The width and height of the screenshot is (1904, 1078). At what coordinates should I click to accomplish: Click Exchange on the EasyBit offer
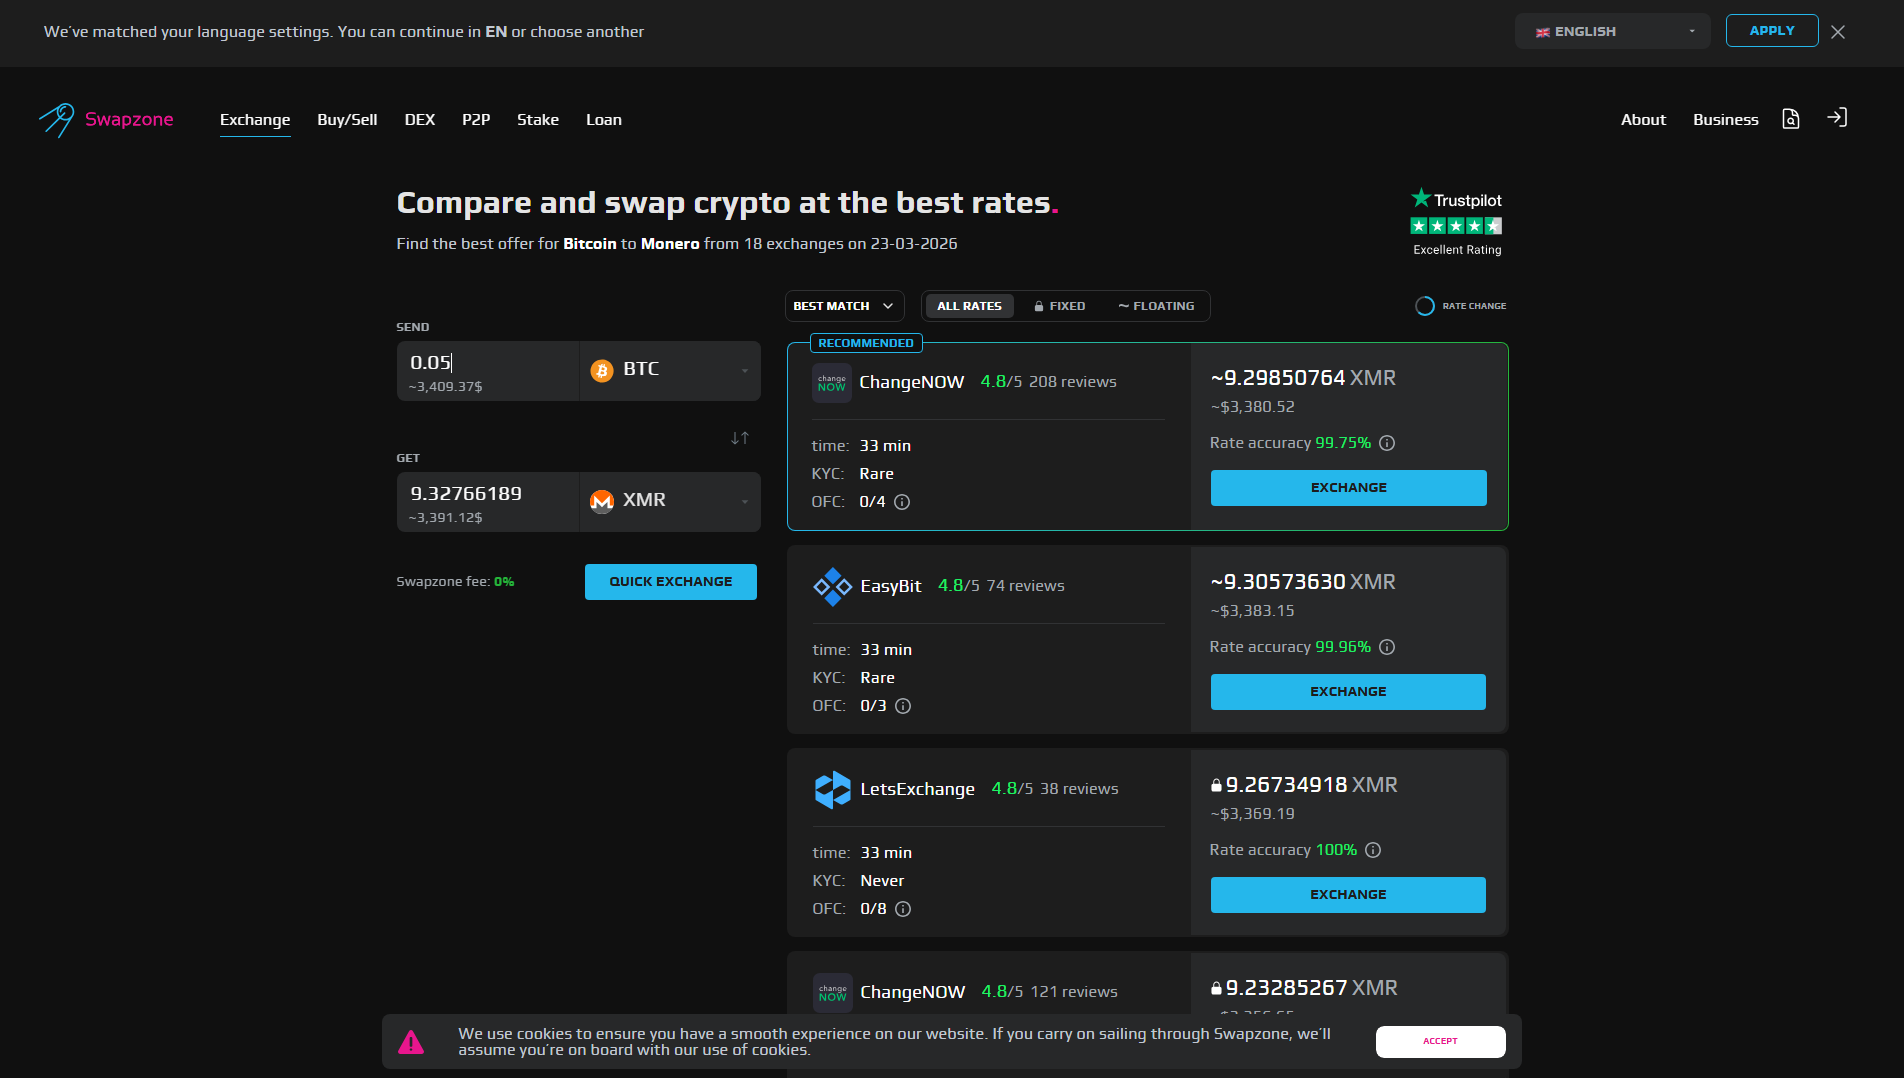pyautogui.click(x=1348, y=692)
